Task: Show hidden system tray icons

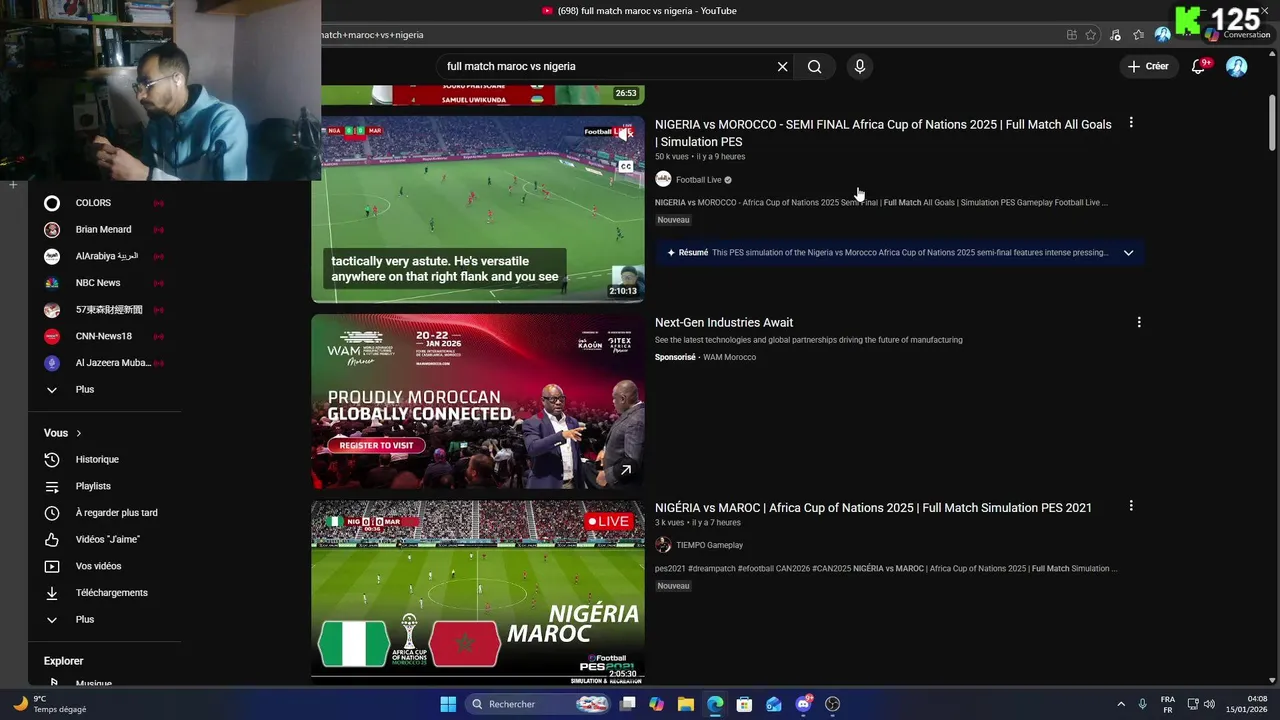Action: tap(1121, 704)
